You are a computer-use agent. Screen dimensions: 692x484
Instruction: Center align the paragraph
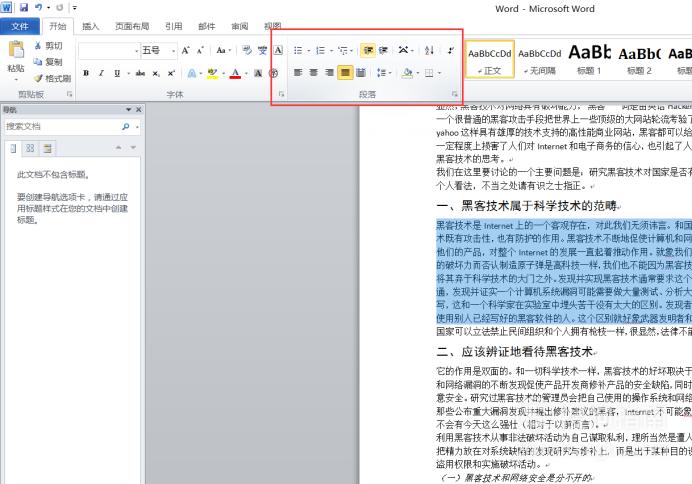[x=314, y=73]
